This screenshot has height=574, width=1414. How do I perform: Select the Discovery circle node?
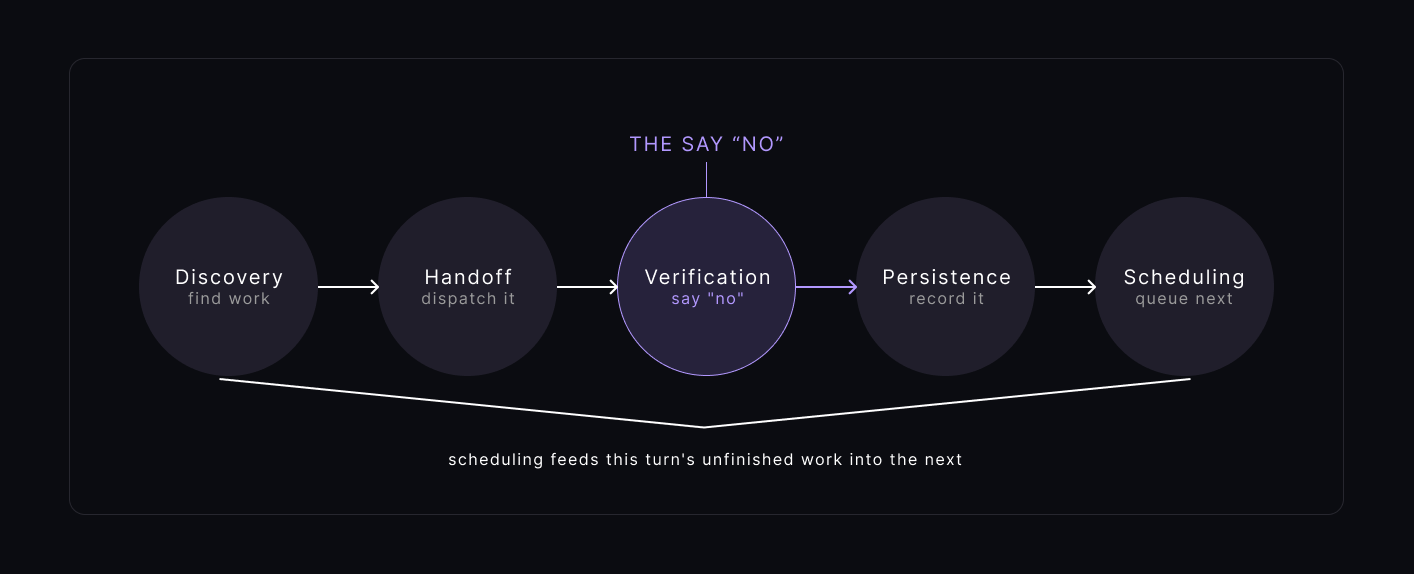[x=228, y=286]
